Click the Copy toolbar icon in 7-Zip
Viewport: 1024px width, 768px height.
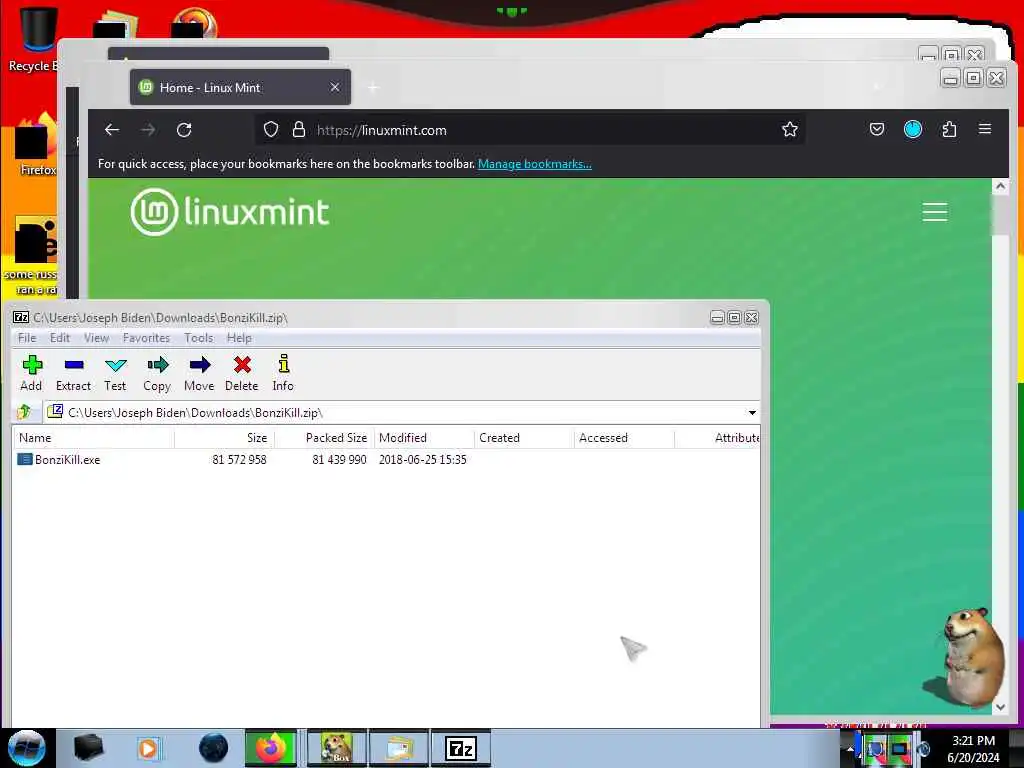coord(157,373)
